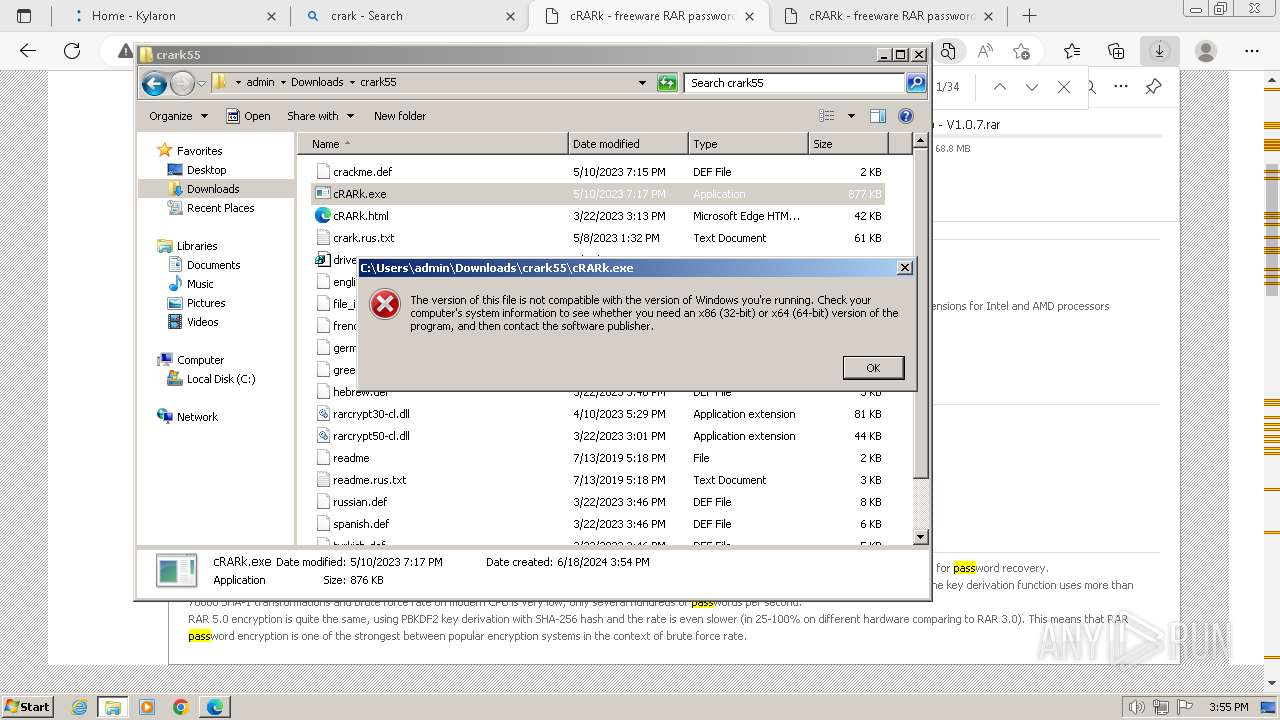Viewport: 1280px width, 720px height.
Task: Open the Edge Favorites star icon
Action: 1072,51
